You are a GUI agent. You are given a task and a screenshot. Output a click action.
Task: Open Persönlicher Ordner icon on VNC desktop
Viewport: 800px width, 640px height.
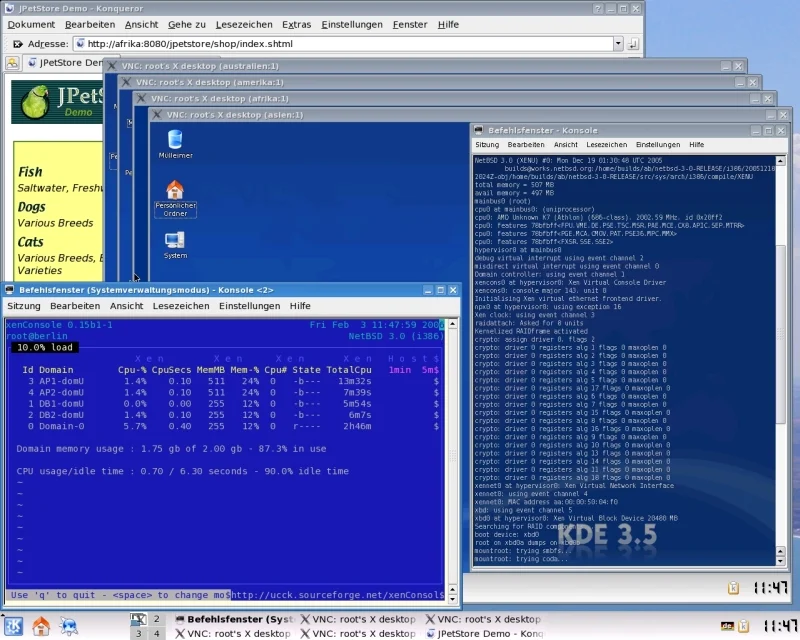point(175,199)
